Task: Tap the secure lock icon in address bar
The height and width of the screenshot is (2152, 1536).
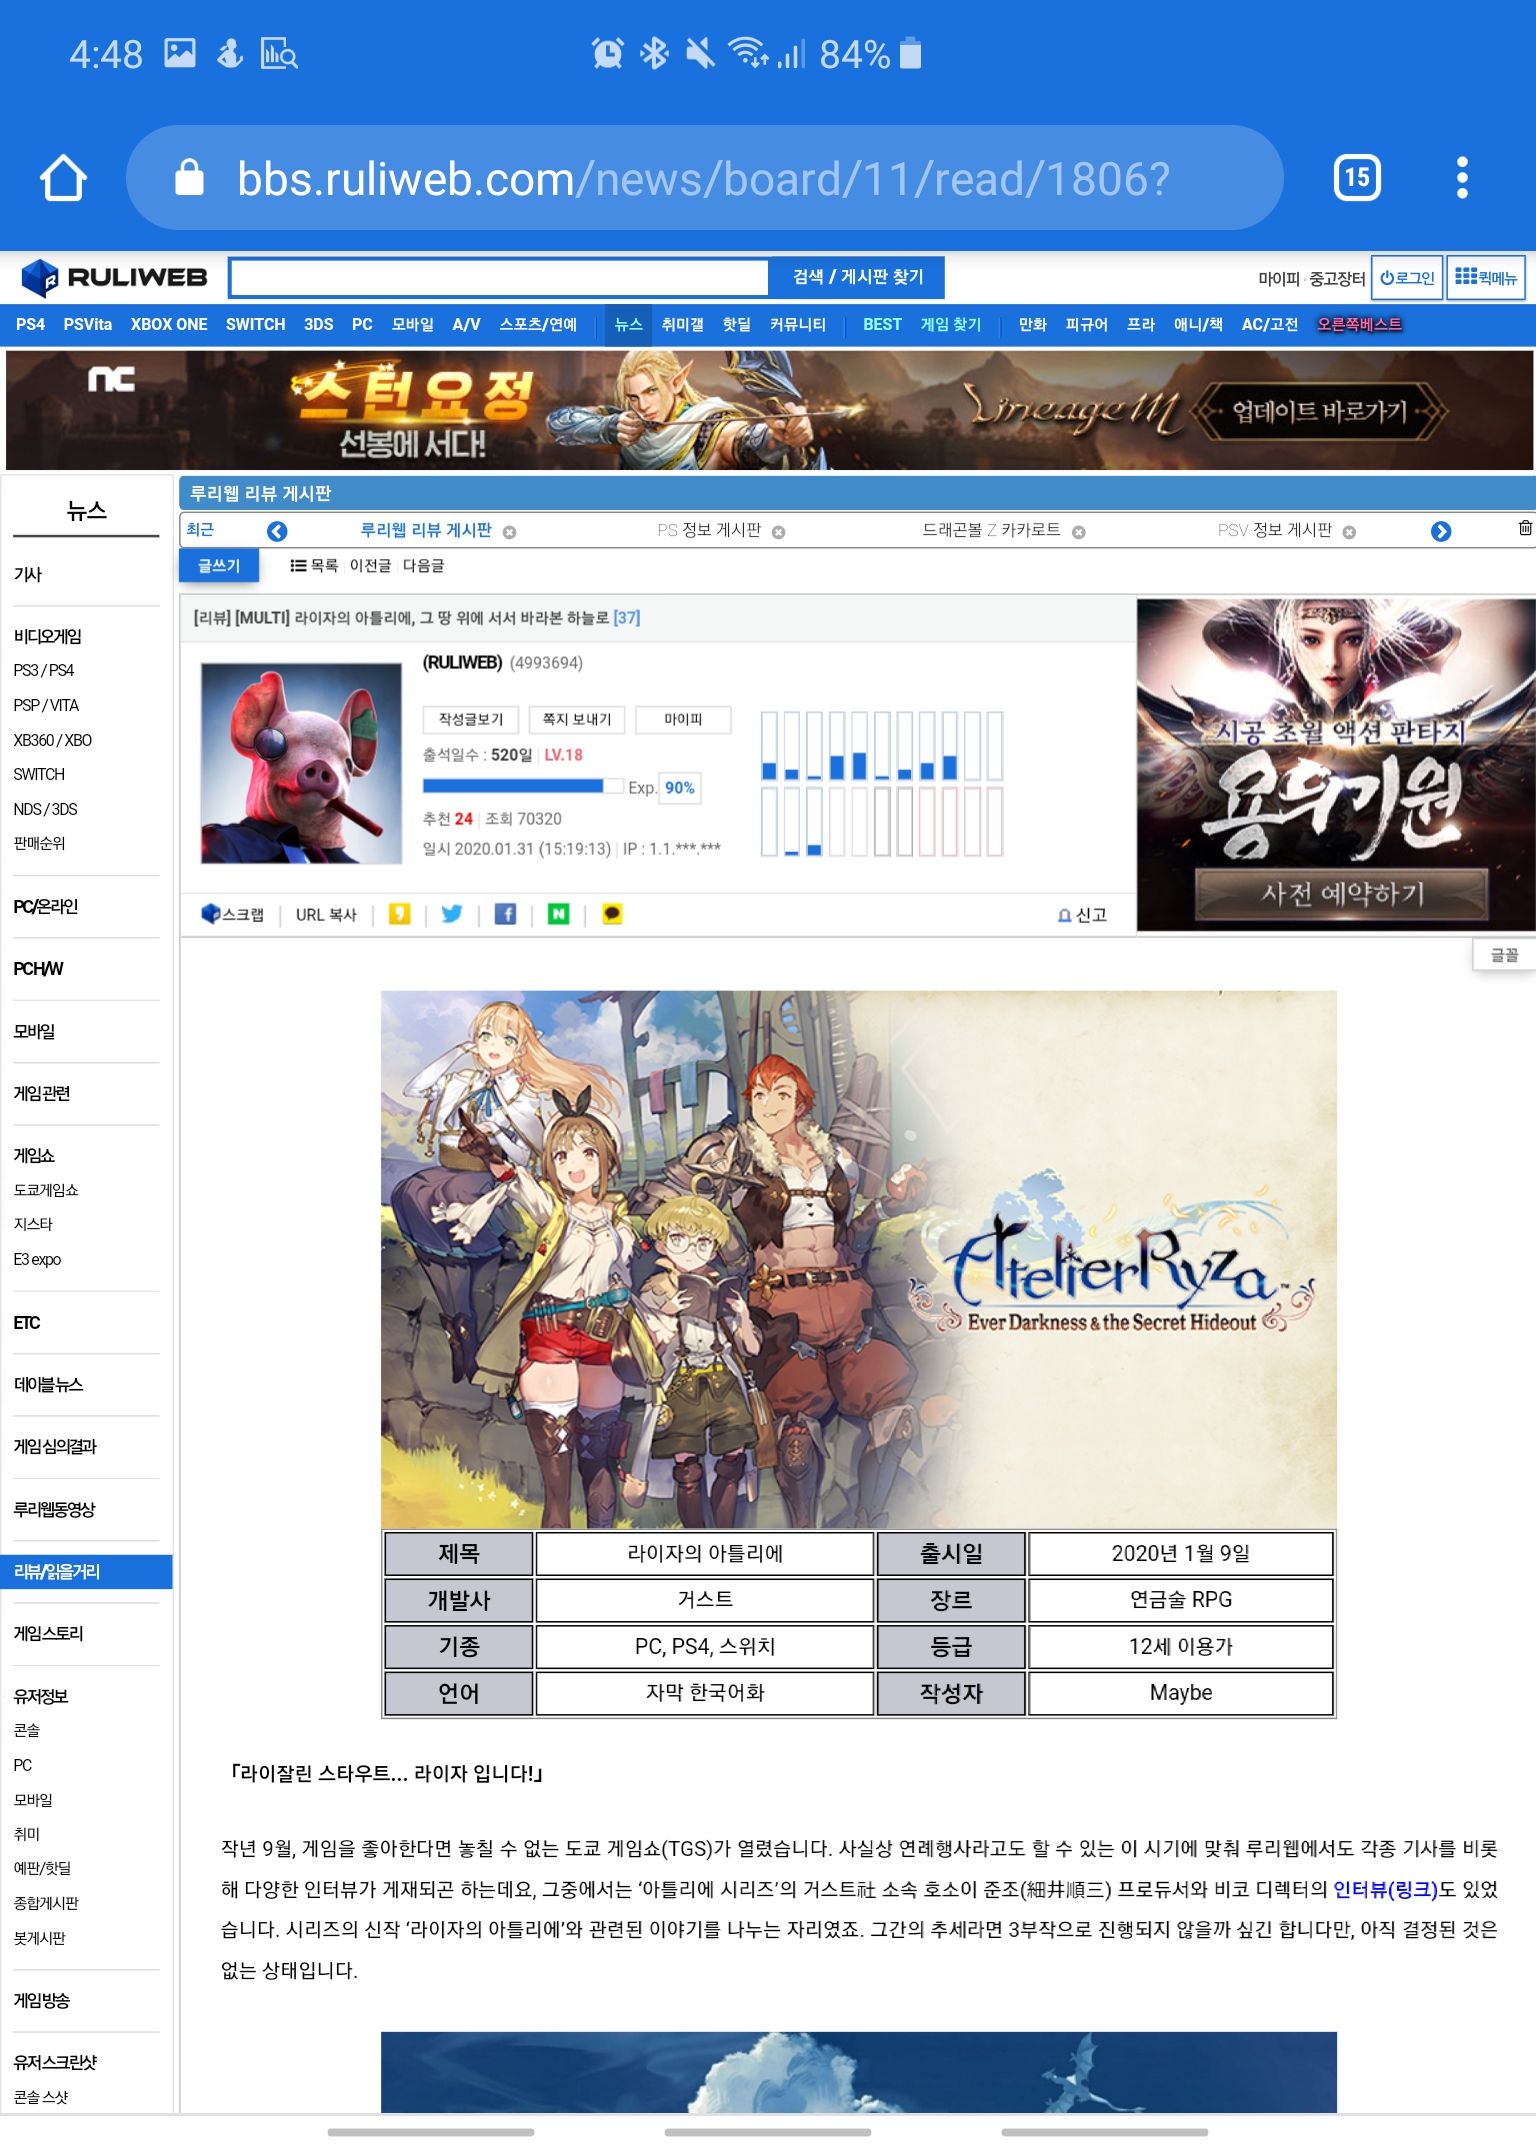Action: tap(189, 178)
